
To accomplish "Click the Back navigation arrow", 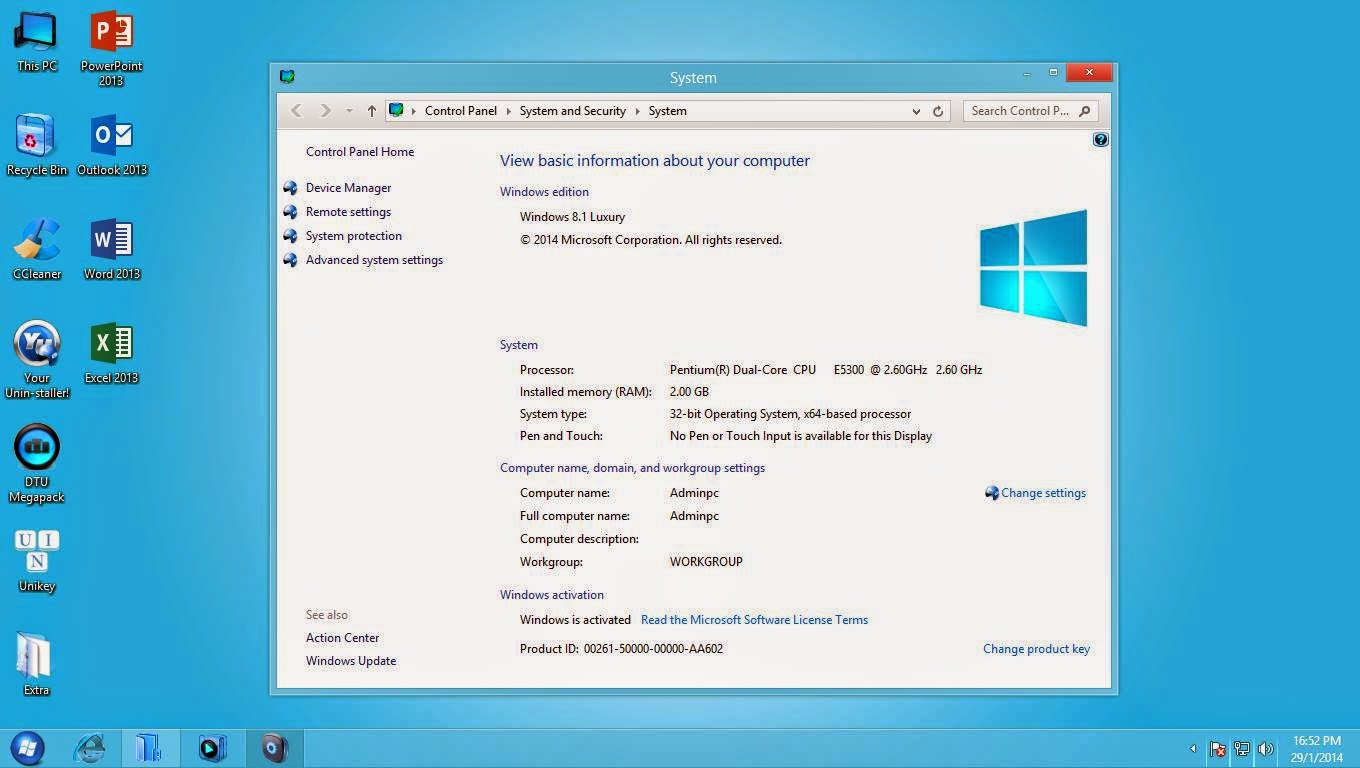I will 296,111.
